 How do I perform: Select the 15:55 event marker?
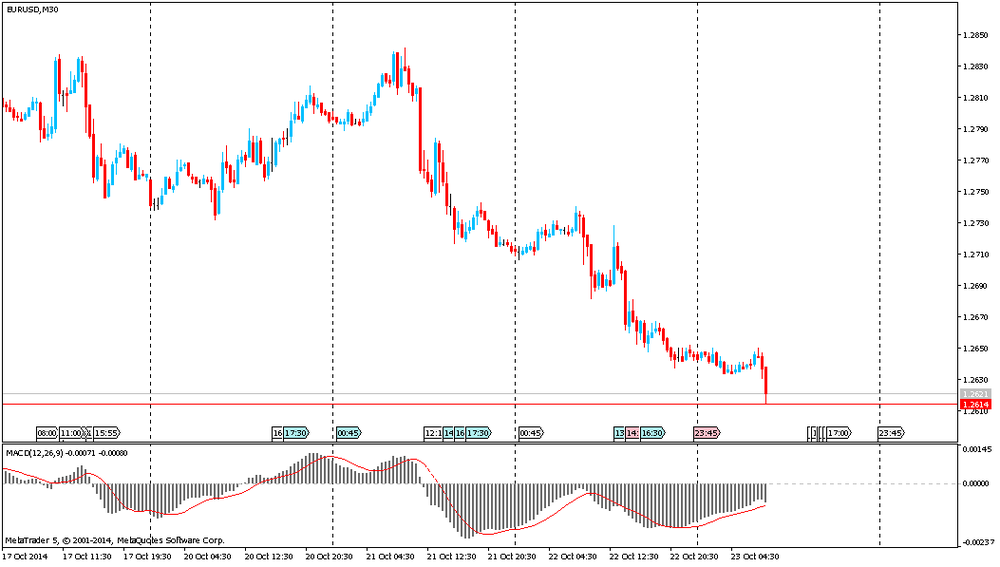(x=107, y=433)
